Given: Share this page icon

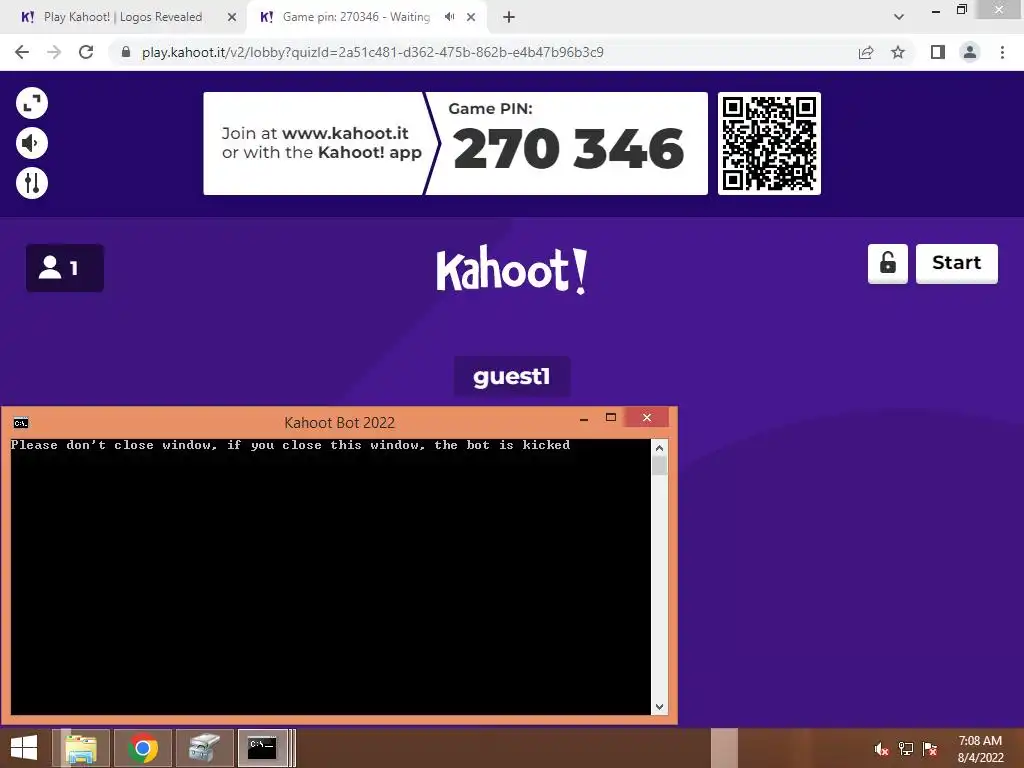Looking at the screenshot, I should (866, 52).
